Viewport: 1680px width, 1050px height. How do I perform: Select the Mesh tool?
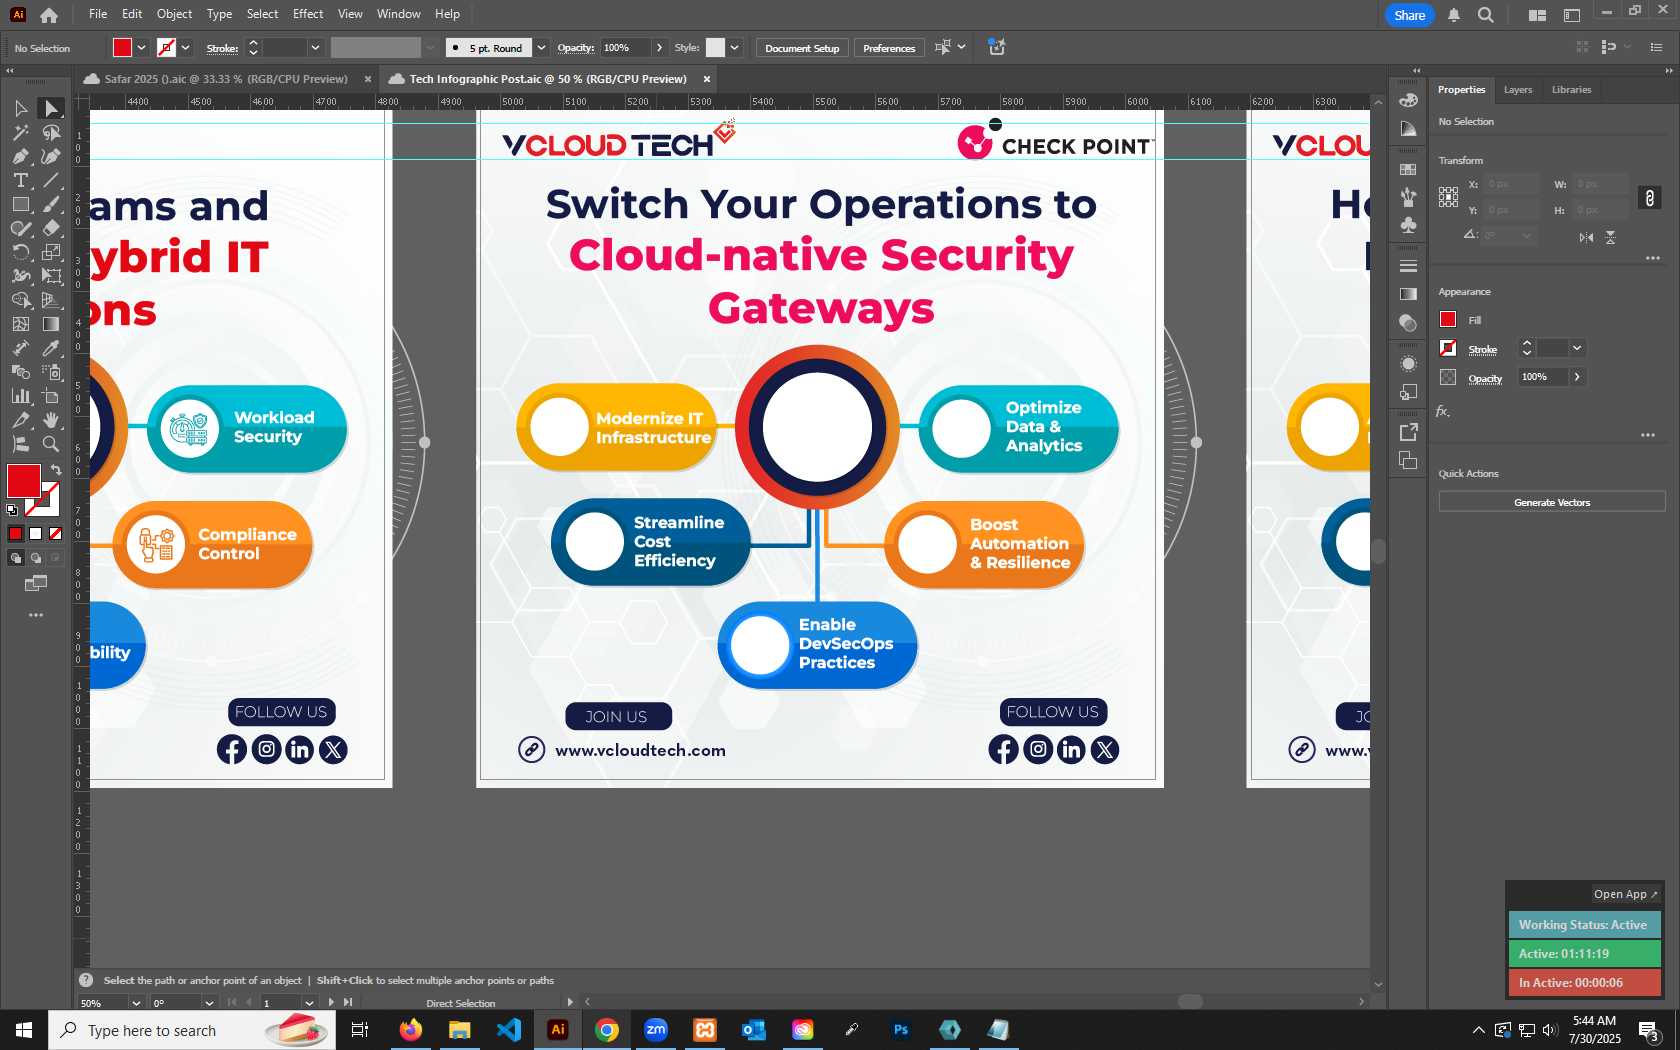pos(20,324)
